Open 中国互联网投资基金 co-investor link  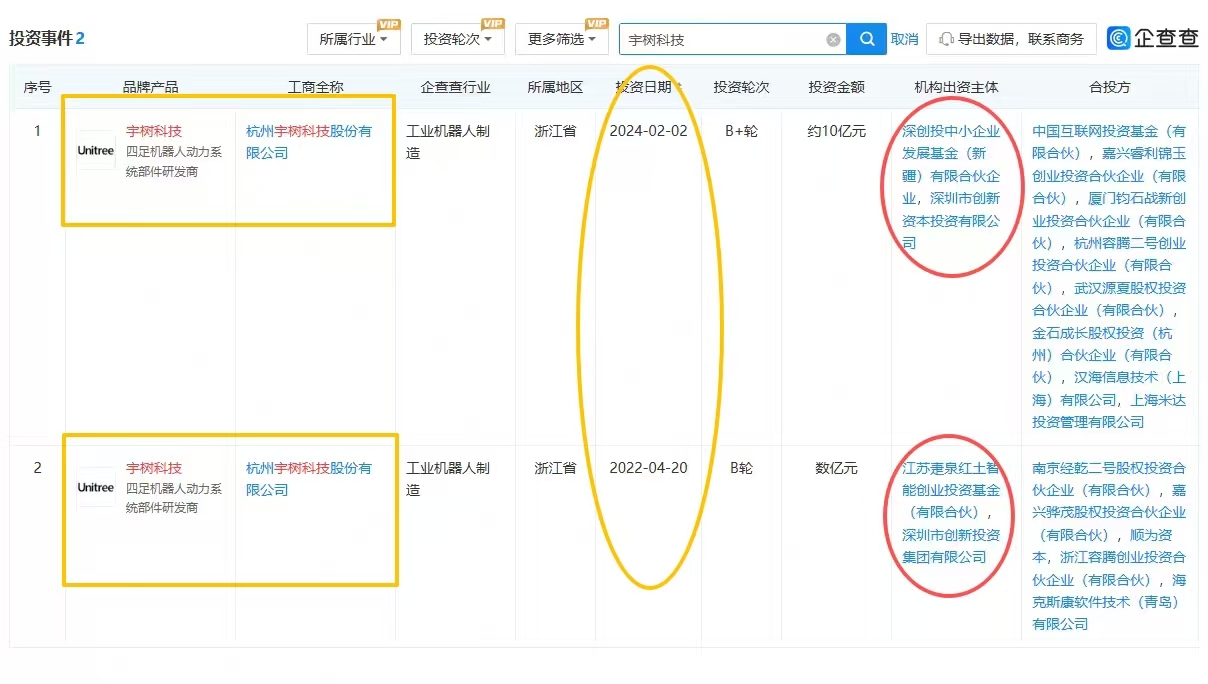pyautogui.click(x=1109, y=142)
